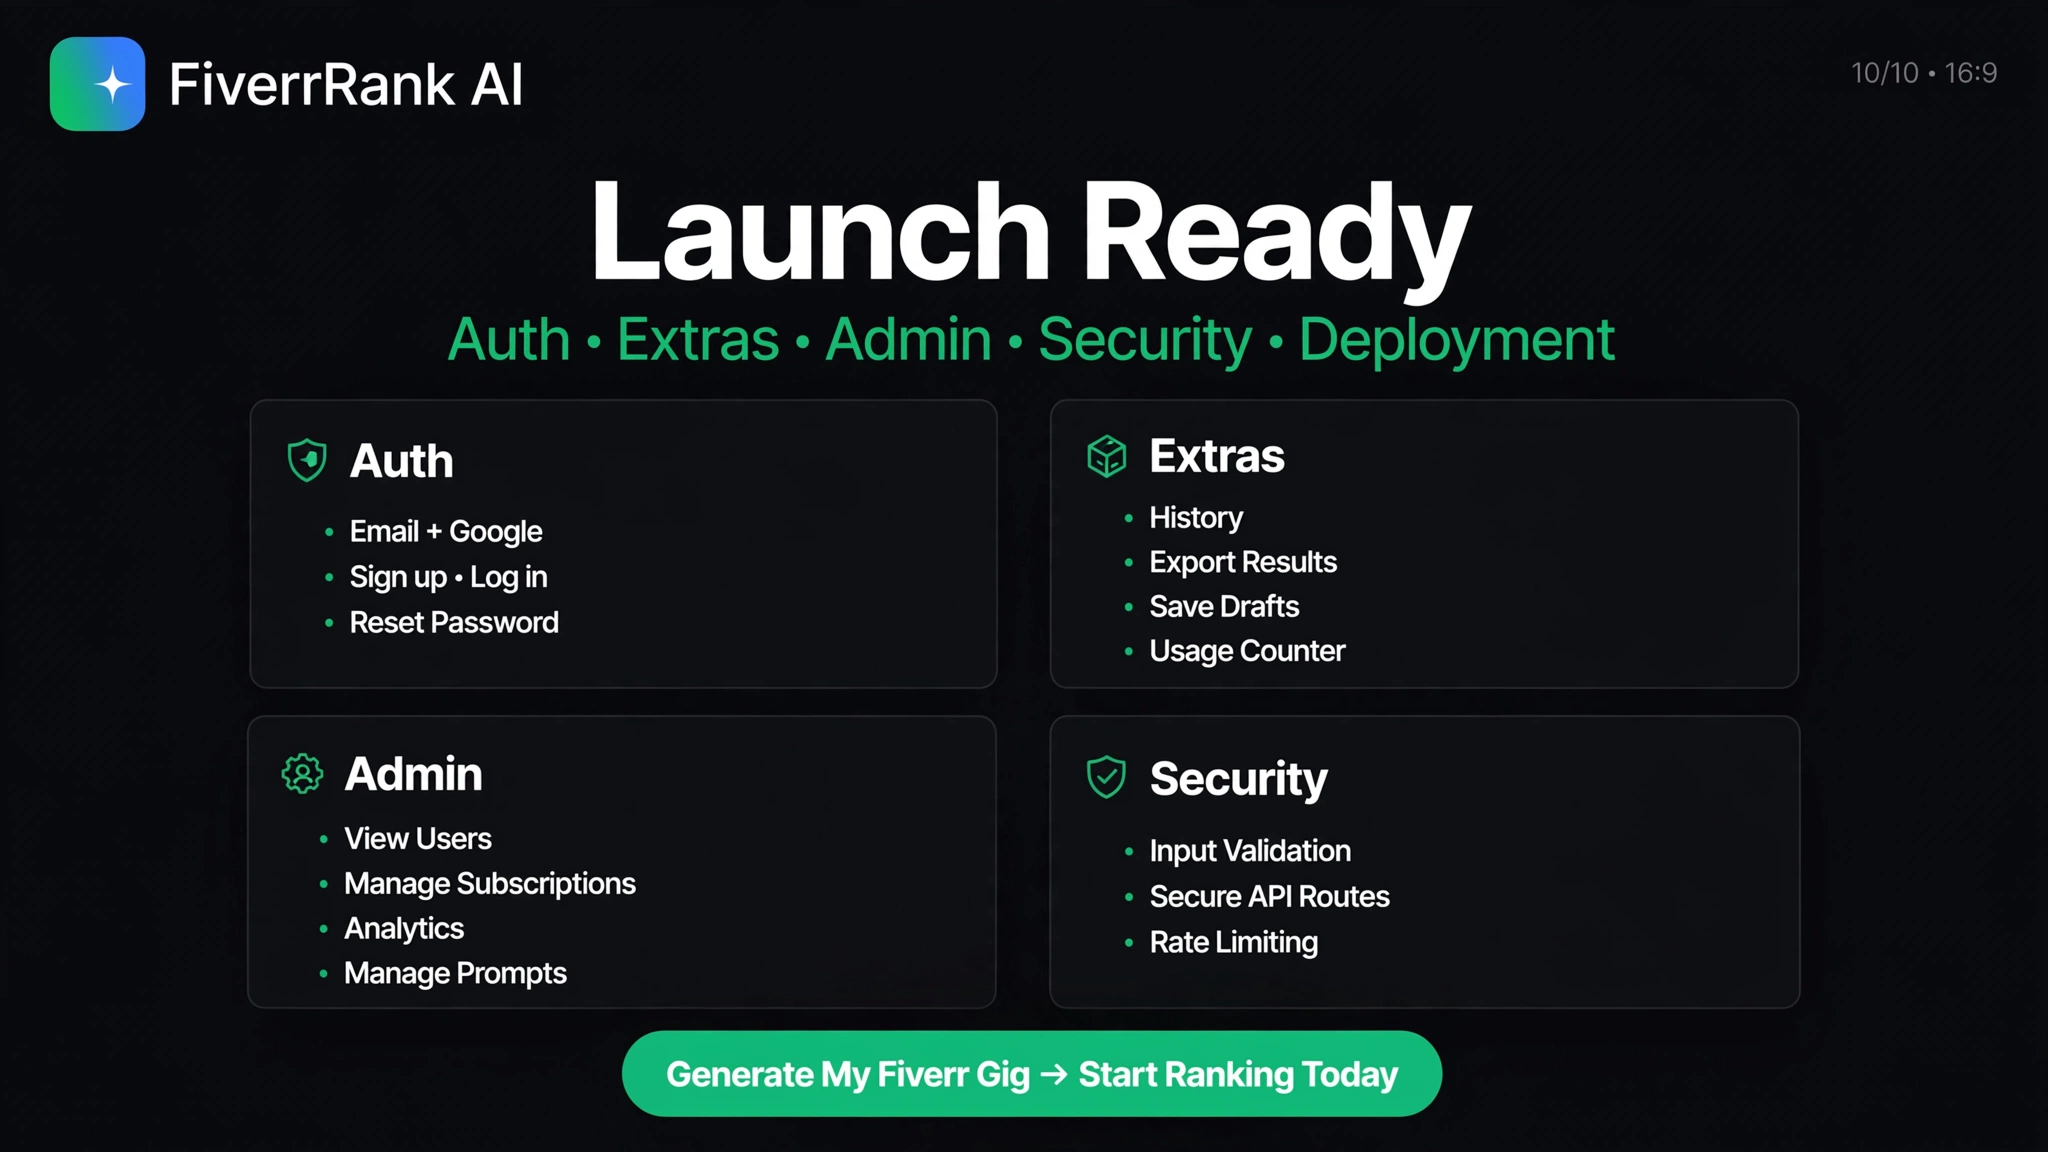Viewport: 2048px width, 1152px height.
Task: Click the Export Results item
Action: (x=1243, y=562)
